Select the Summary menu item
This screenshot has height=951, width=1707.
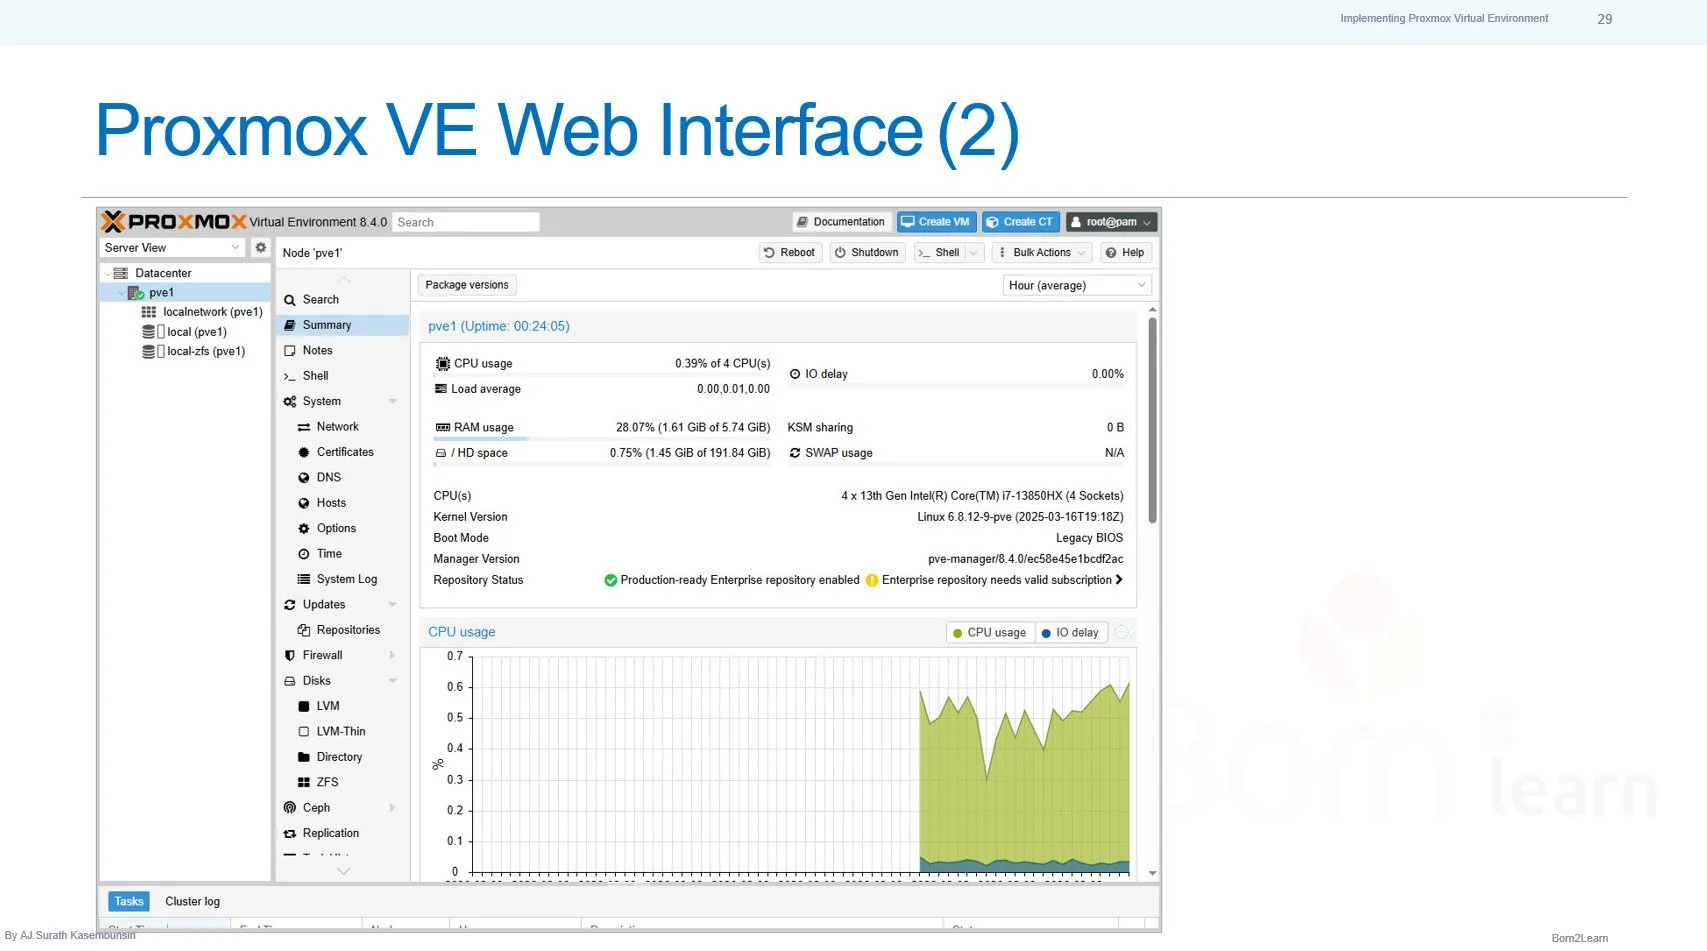342,325
